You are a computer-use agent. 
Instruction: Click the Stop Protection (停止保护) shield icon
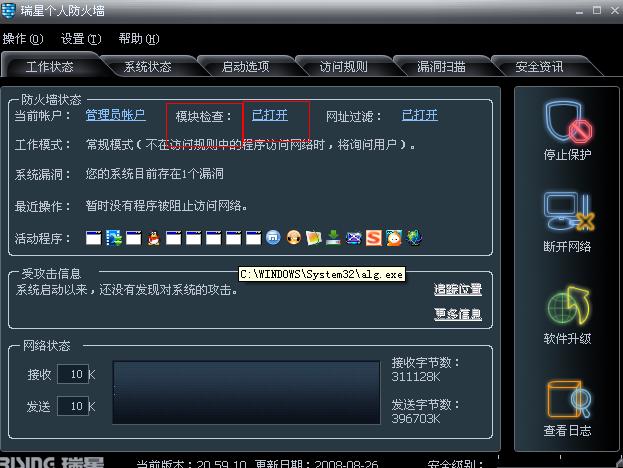[x=568, y=122]
